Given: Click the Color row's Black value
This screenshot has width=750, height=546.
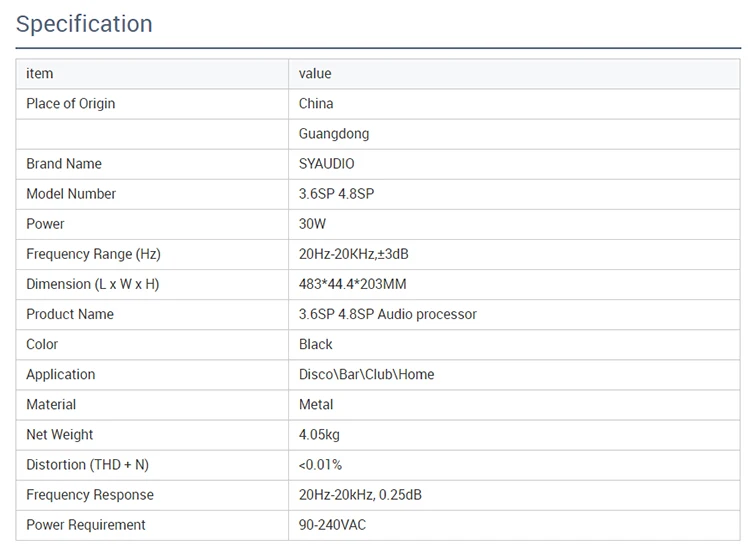Looking at the screenshot, I should click(x=316, y=345).
